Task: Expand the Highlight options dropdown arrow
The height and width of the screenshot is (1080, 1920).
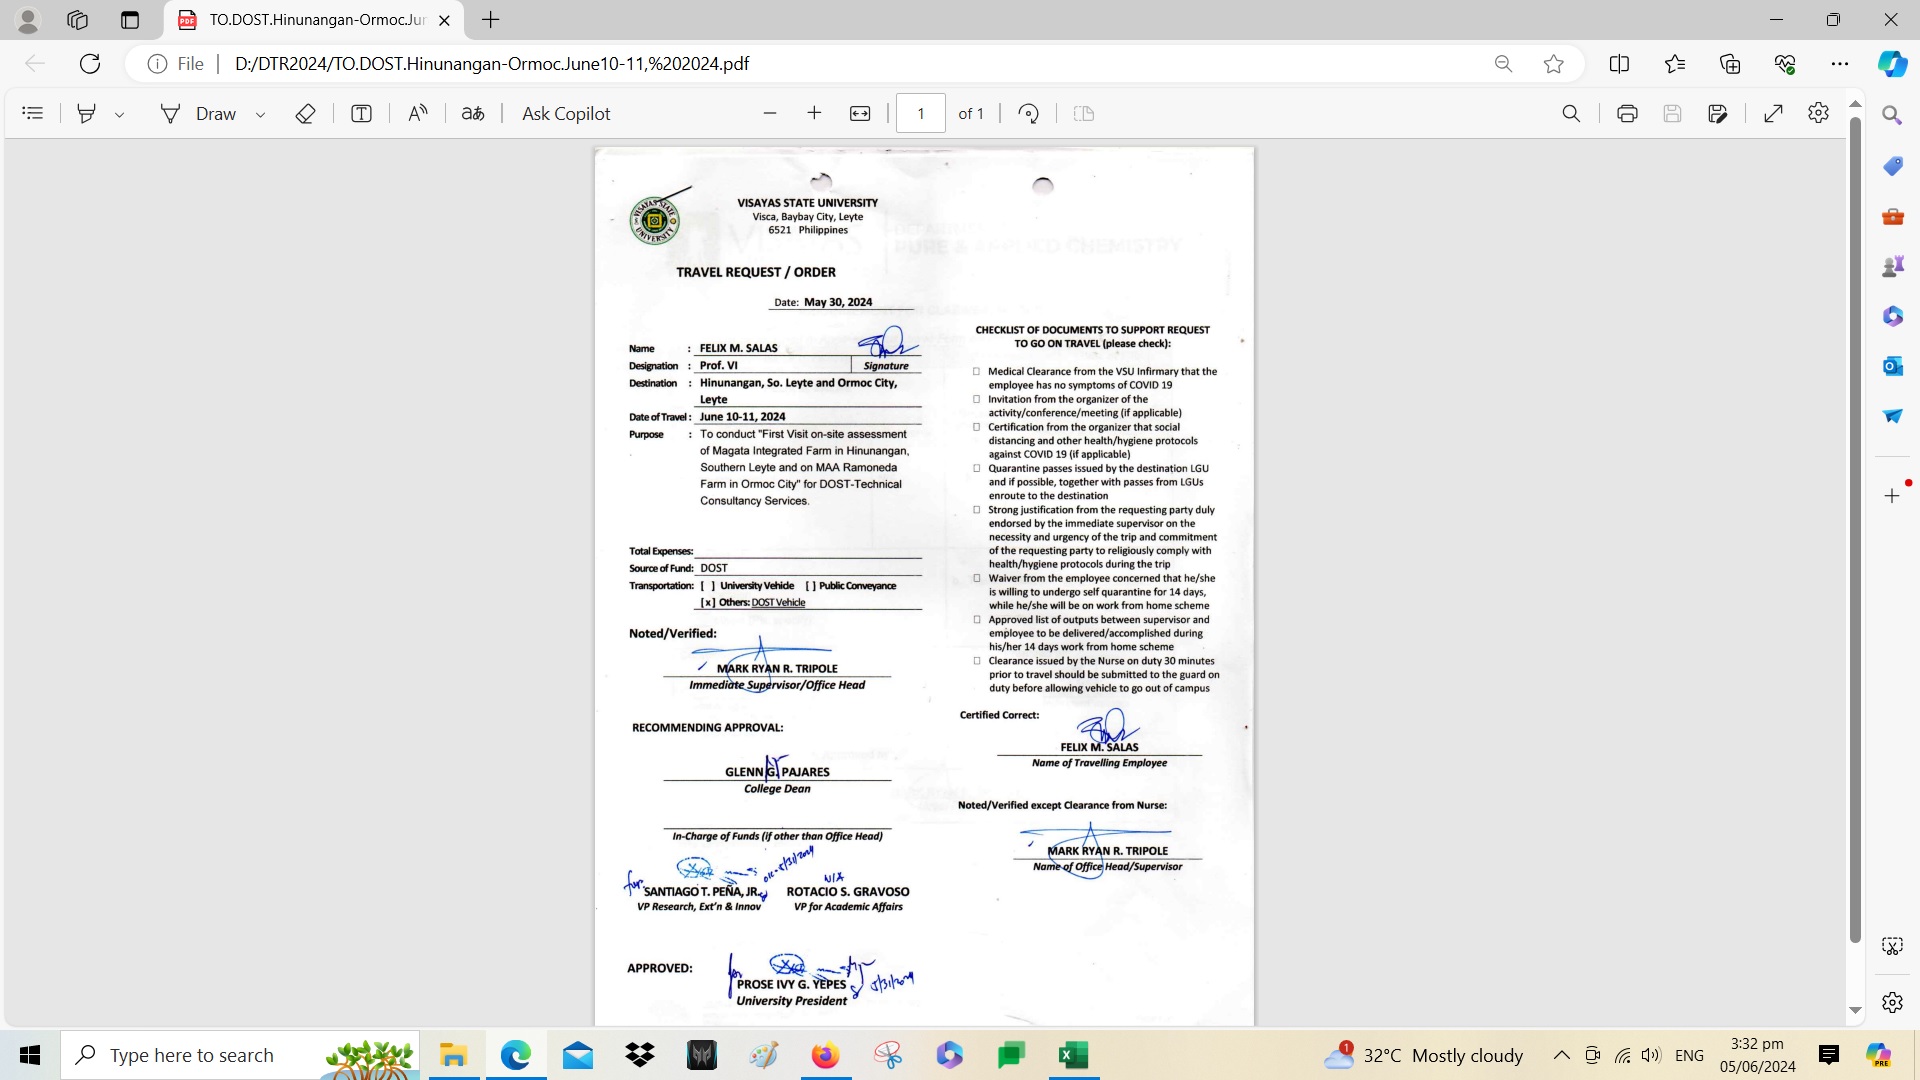Action: [120, 115]
